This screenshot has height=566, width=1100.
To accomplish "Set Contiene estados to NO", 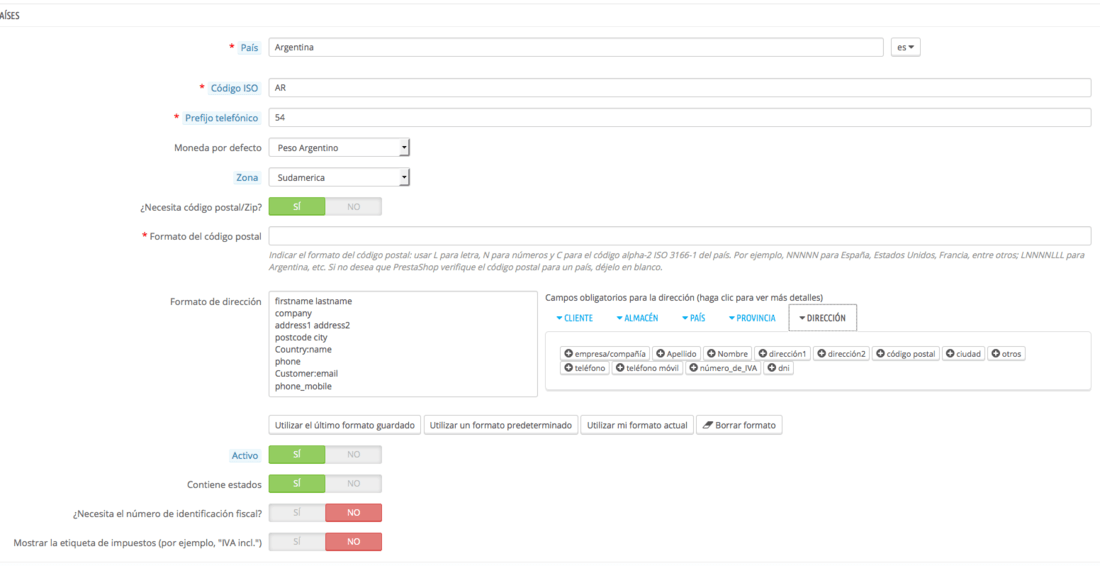I will point(354,484).
